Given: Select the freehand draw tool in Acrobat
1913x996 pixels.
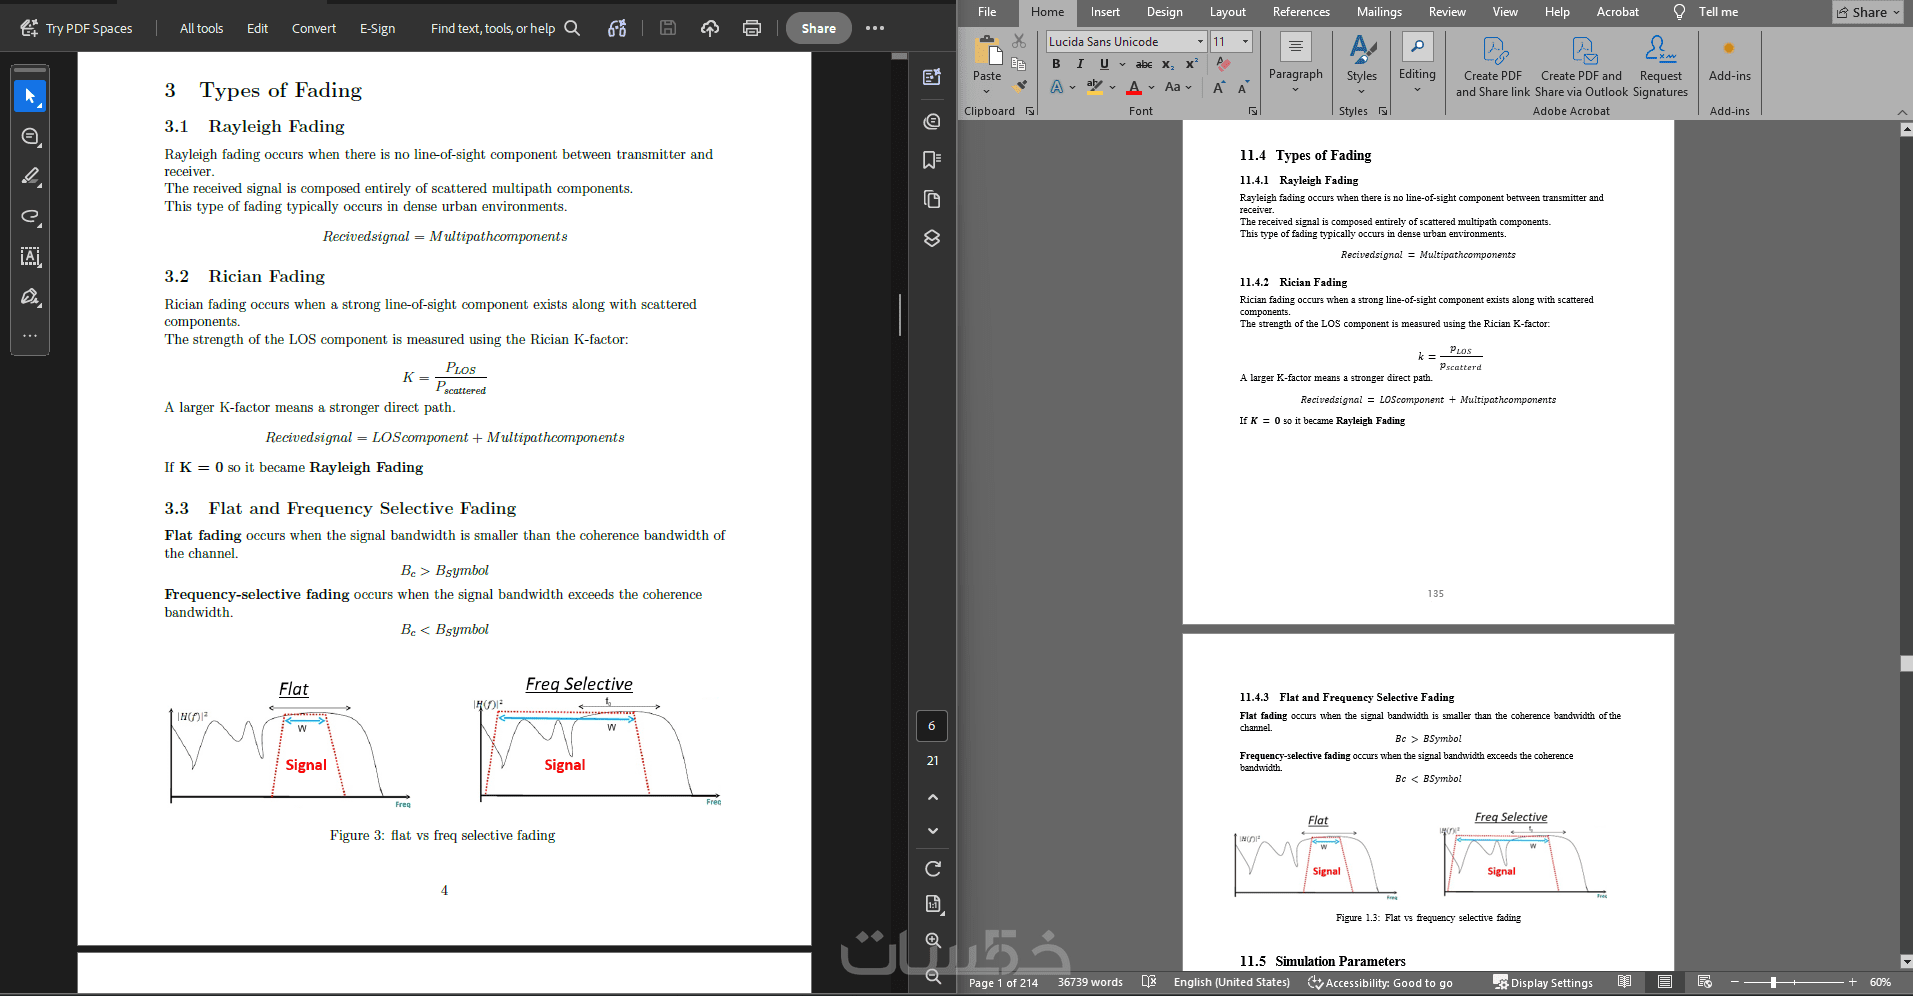Looking at the screenshot, I should pos(30,217).
